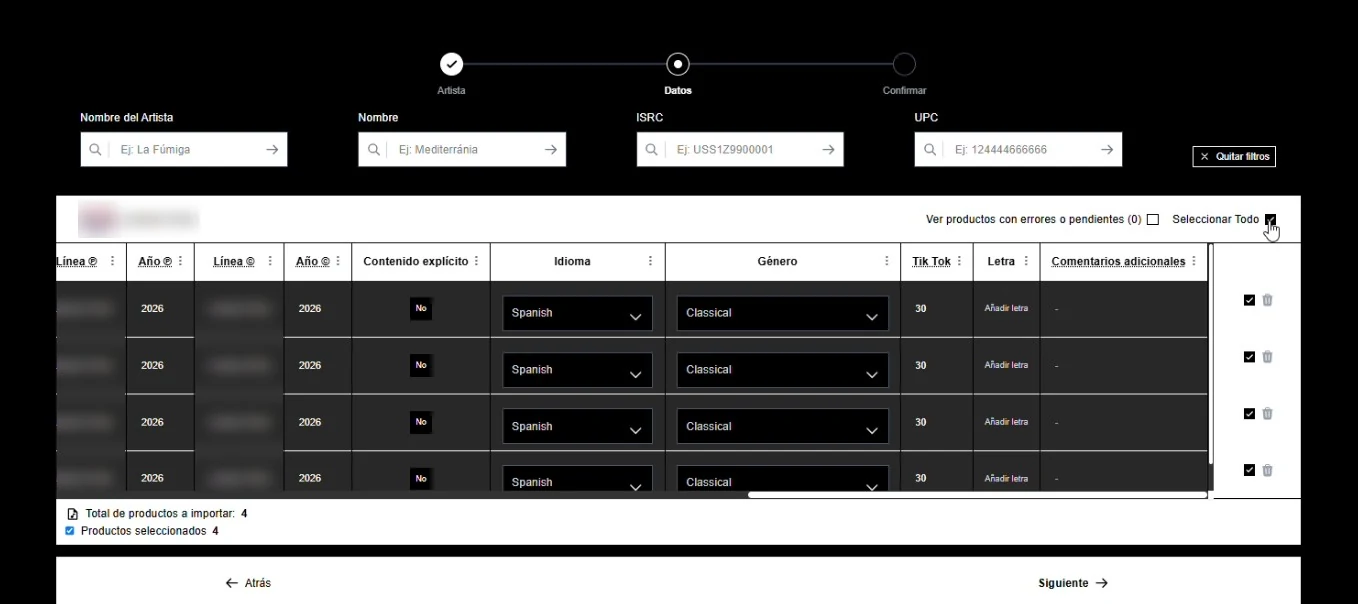Uncheck the fourth product row's selection checkbox
The width and height of the screenshot is (1358, 604).
pyautogui.click(x=1249, y=470)
